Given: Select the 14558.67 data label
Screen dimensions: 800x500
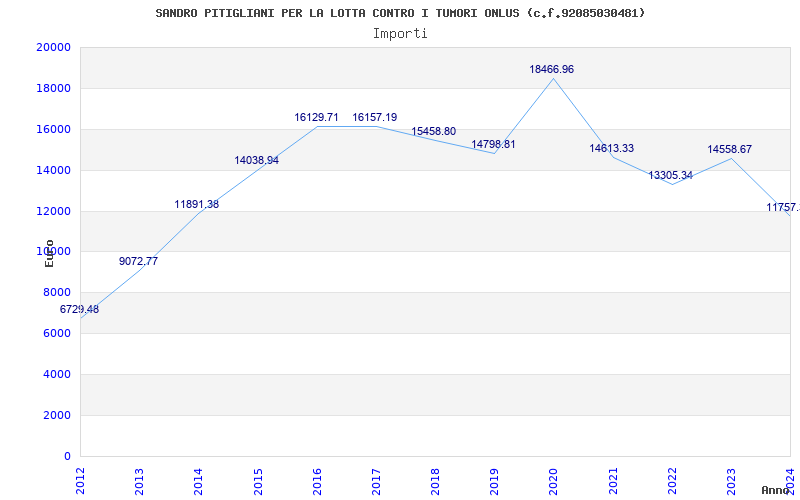Looking at the screenshot, I should point(729,150).
